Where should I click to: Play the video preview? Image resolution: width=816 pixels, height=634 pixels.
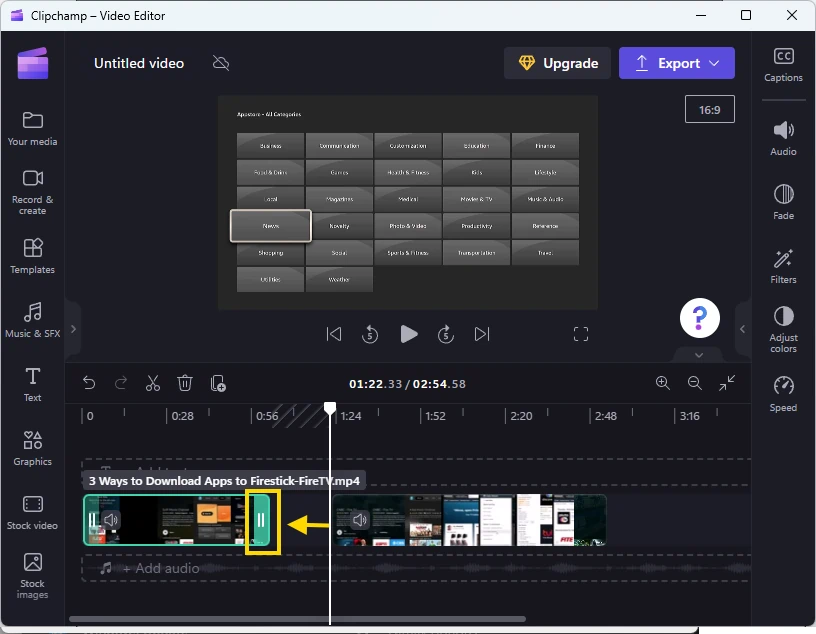click(409, 334)
